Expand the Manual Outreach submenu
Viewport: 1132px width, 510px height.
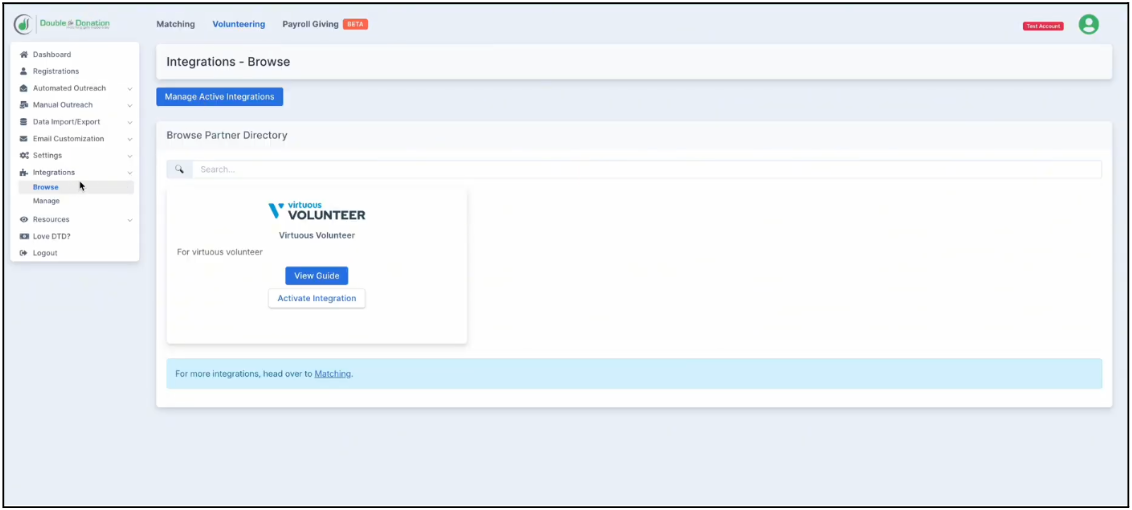129,105
